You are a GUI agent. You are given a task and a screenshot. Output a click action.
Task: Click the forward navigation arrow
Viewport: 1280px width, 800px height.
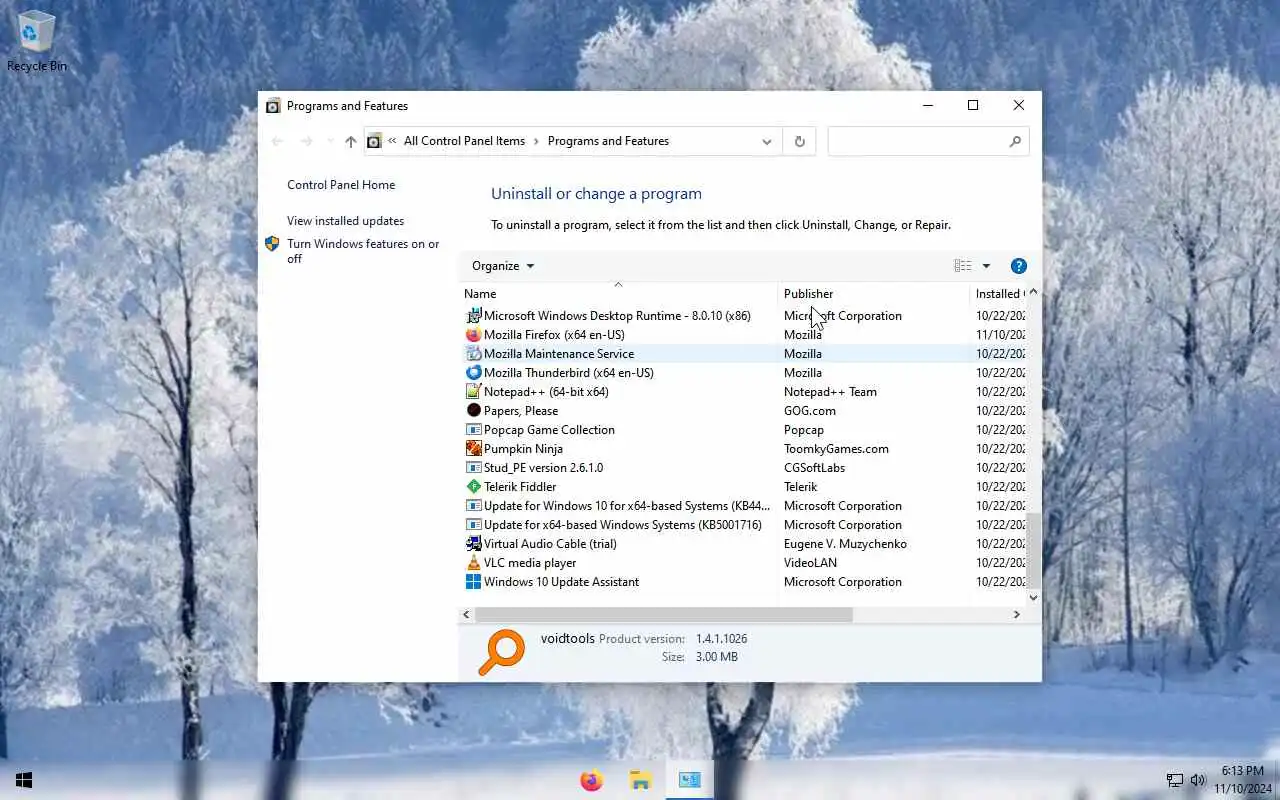pos(307,142)
